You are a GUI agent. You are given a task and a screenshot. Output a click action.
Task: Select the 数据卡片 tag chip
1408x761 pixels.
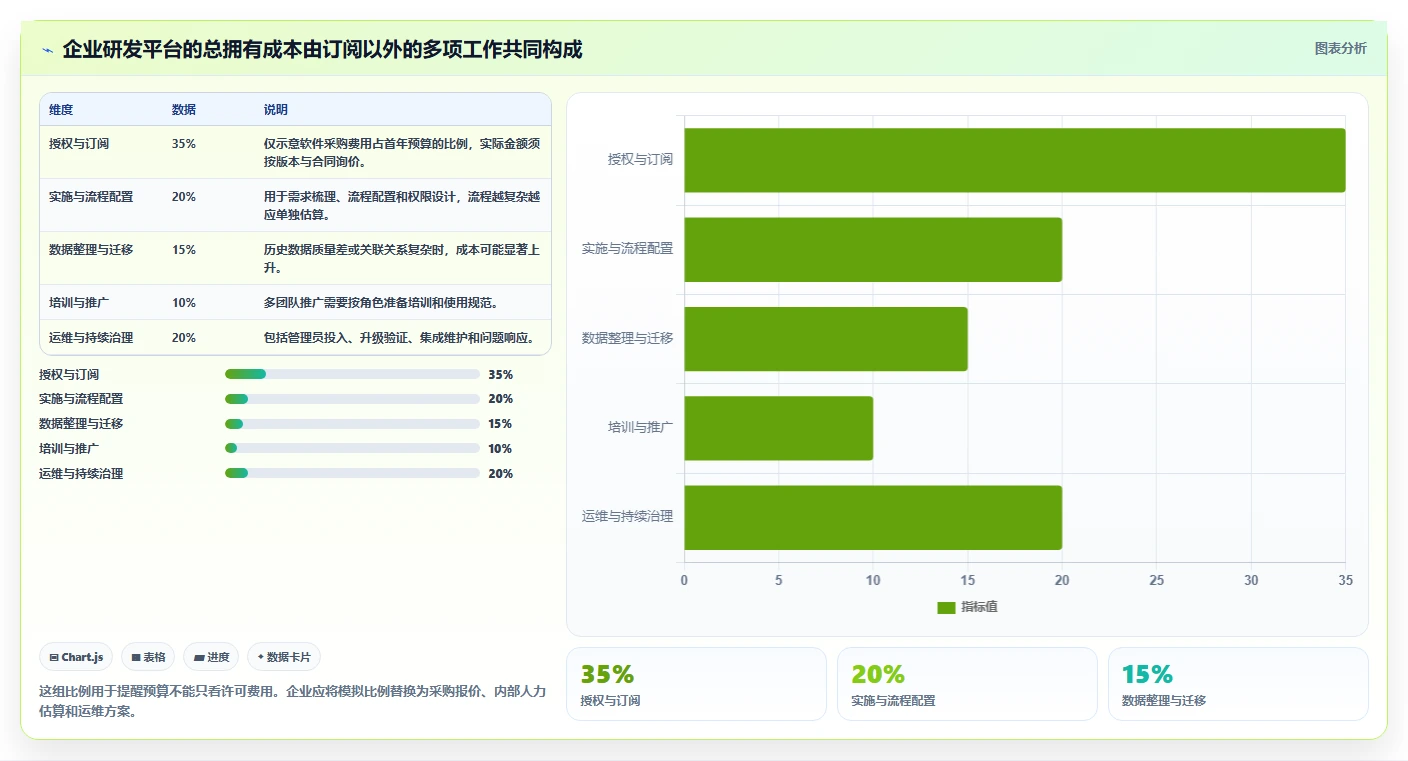[x=284, y=657]
